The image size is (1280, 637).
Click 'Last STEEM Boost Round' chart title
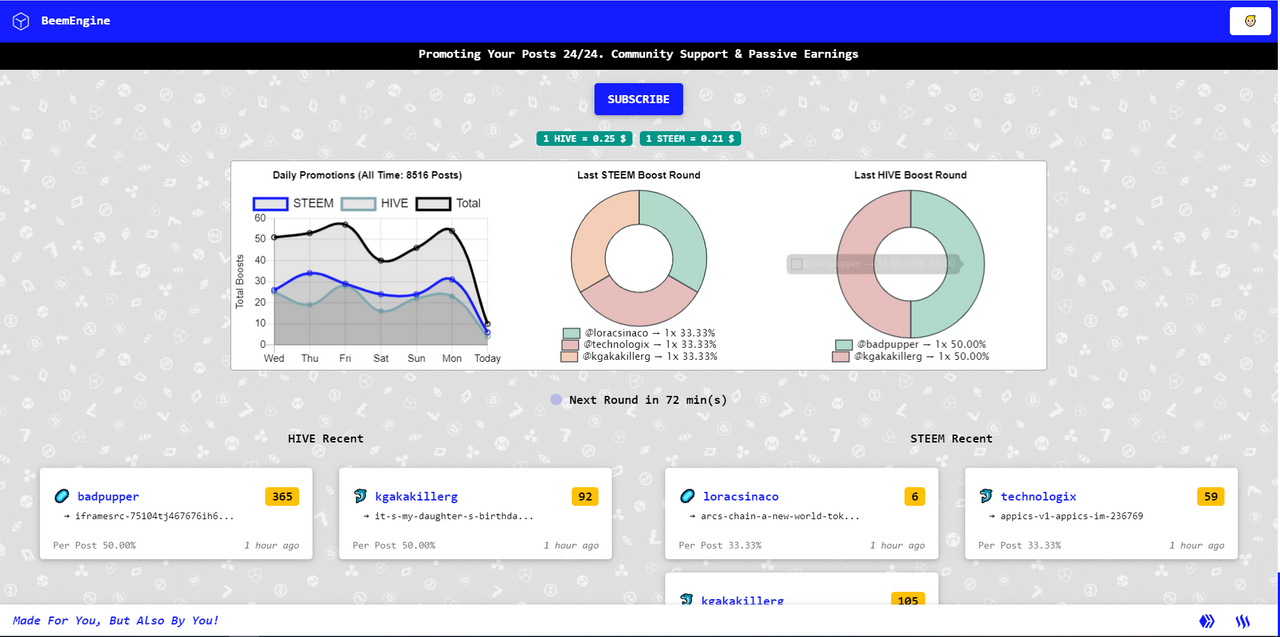coord(638,175)
